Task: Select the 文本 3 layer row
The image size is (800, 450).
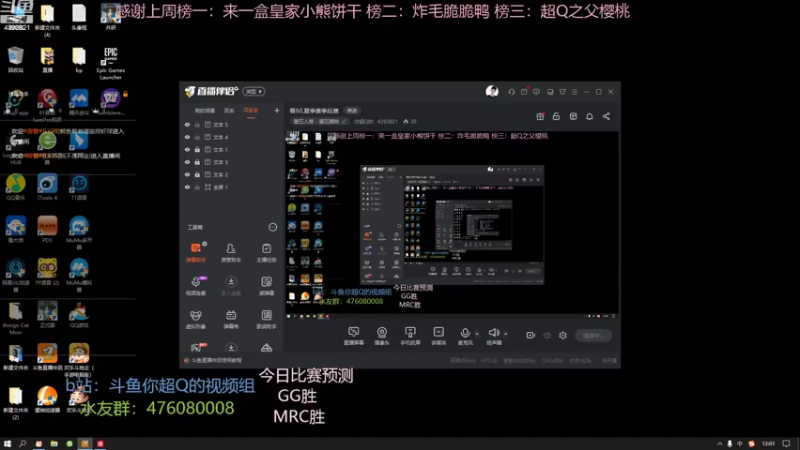Action: tap(232, 162)
